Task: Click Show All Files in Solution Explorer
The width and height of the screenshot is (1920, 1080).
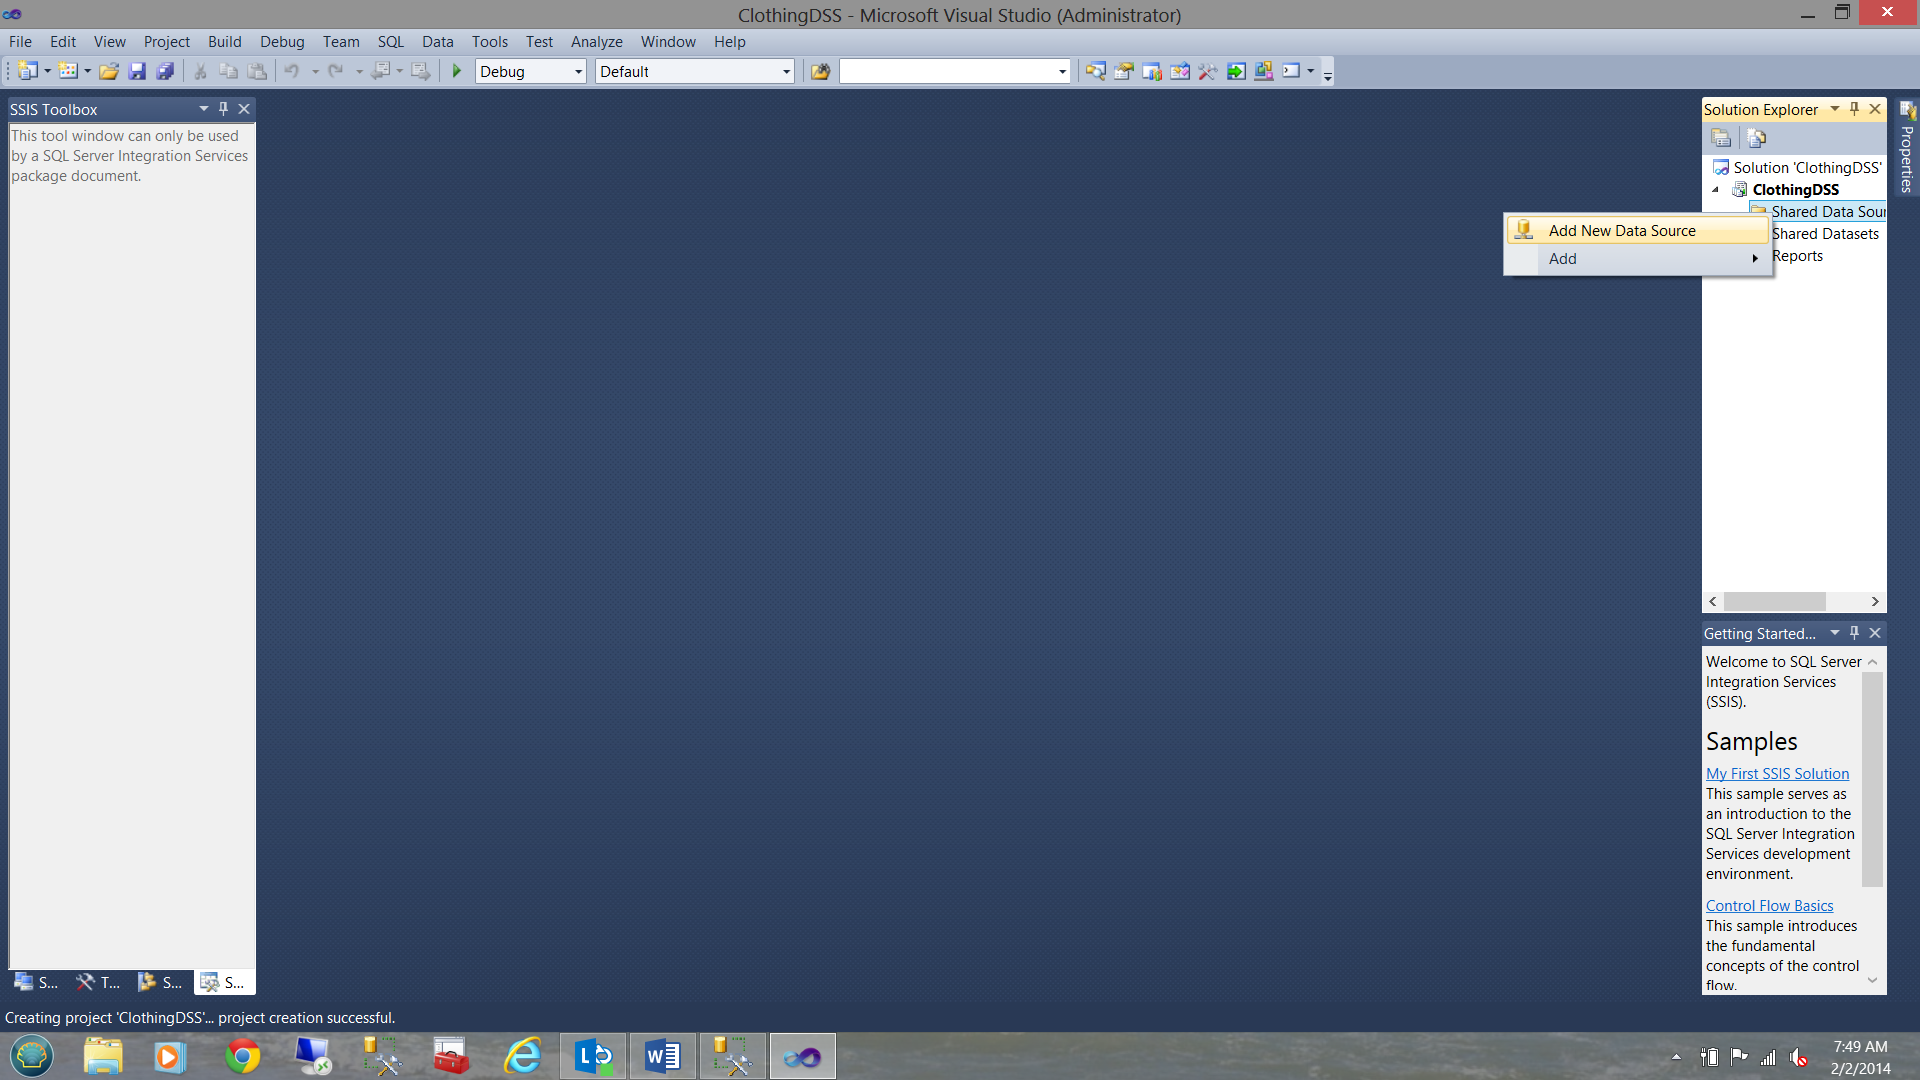Action: (x=1756, y=138)
